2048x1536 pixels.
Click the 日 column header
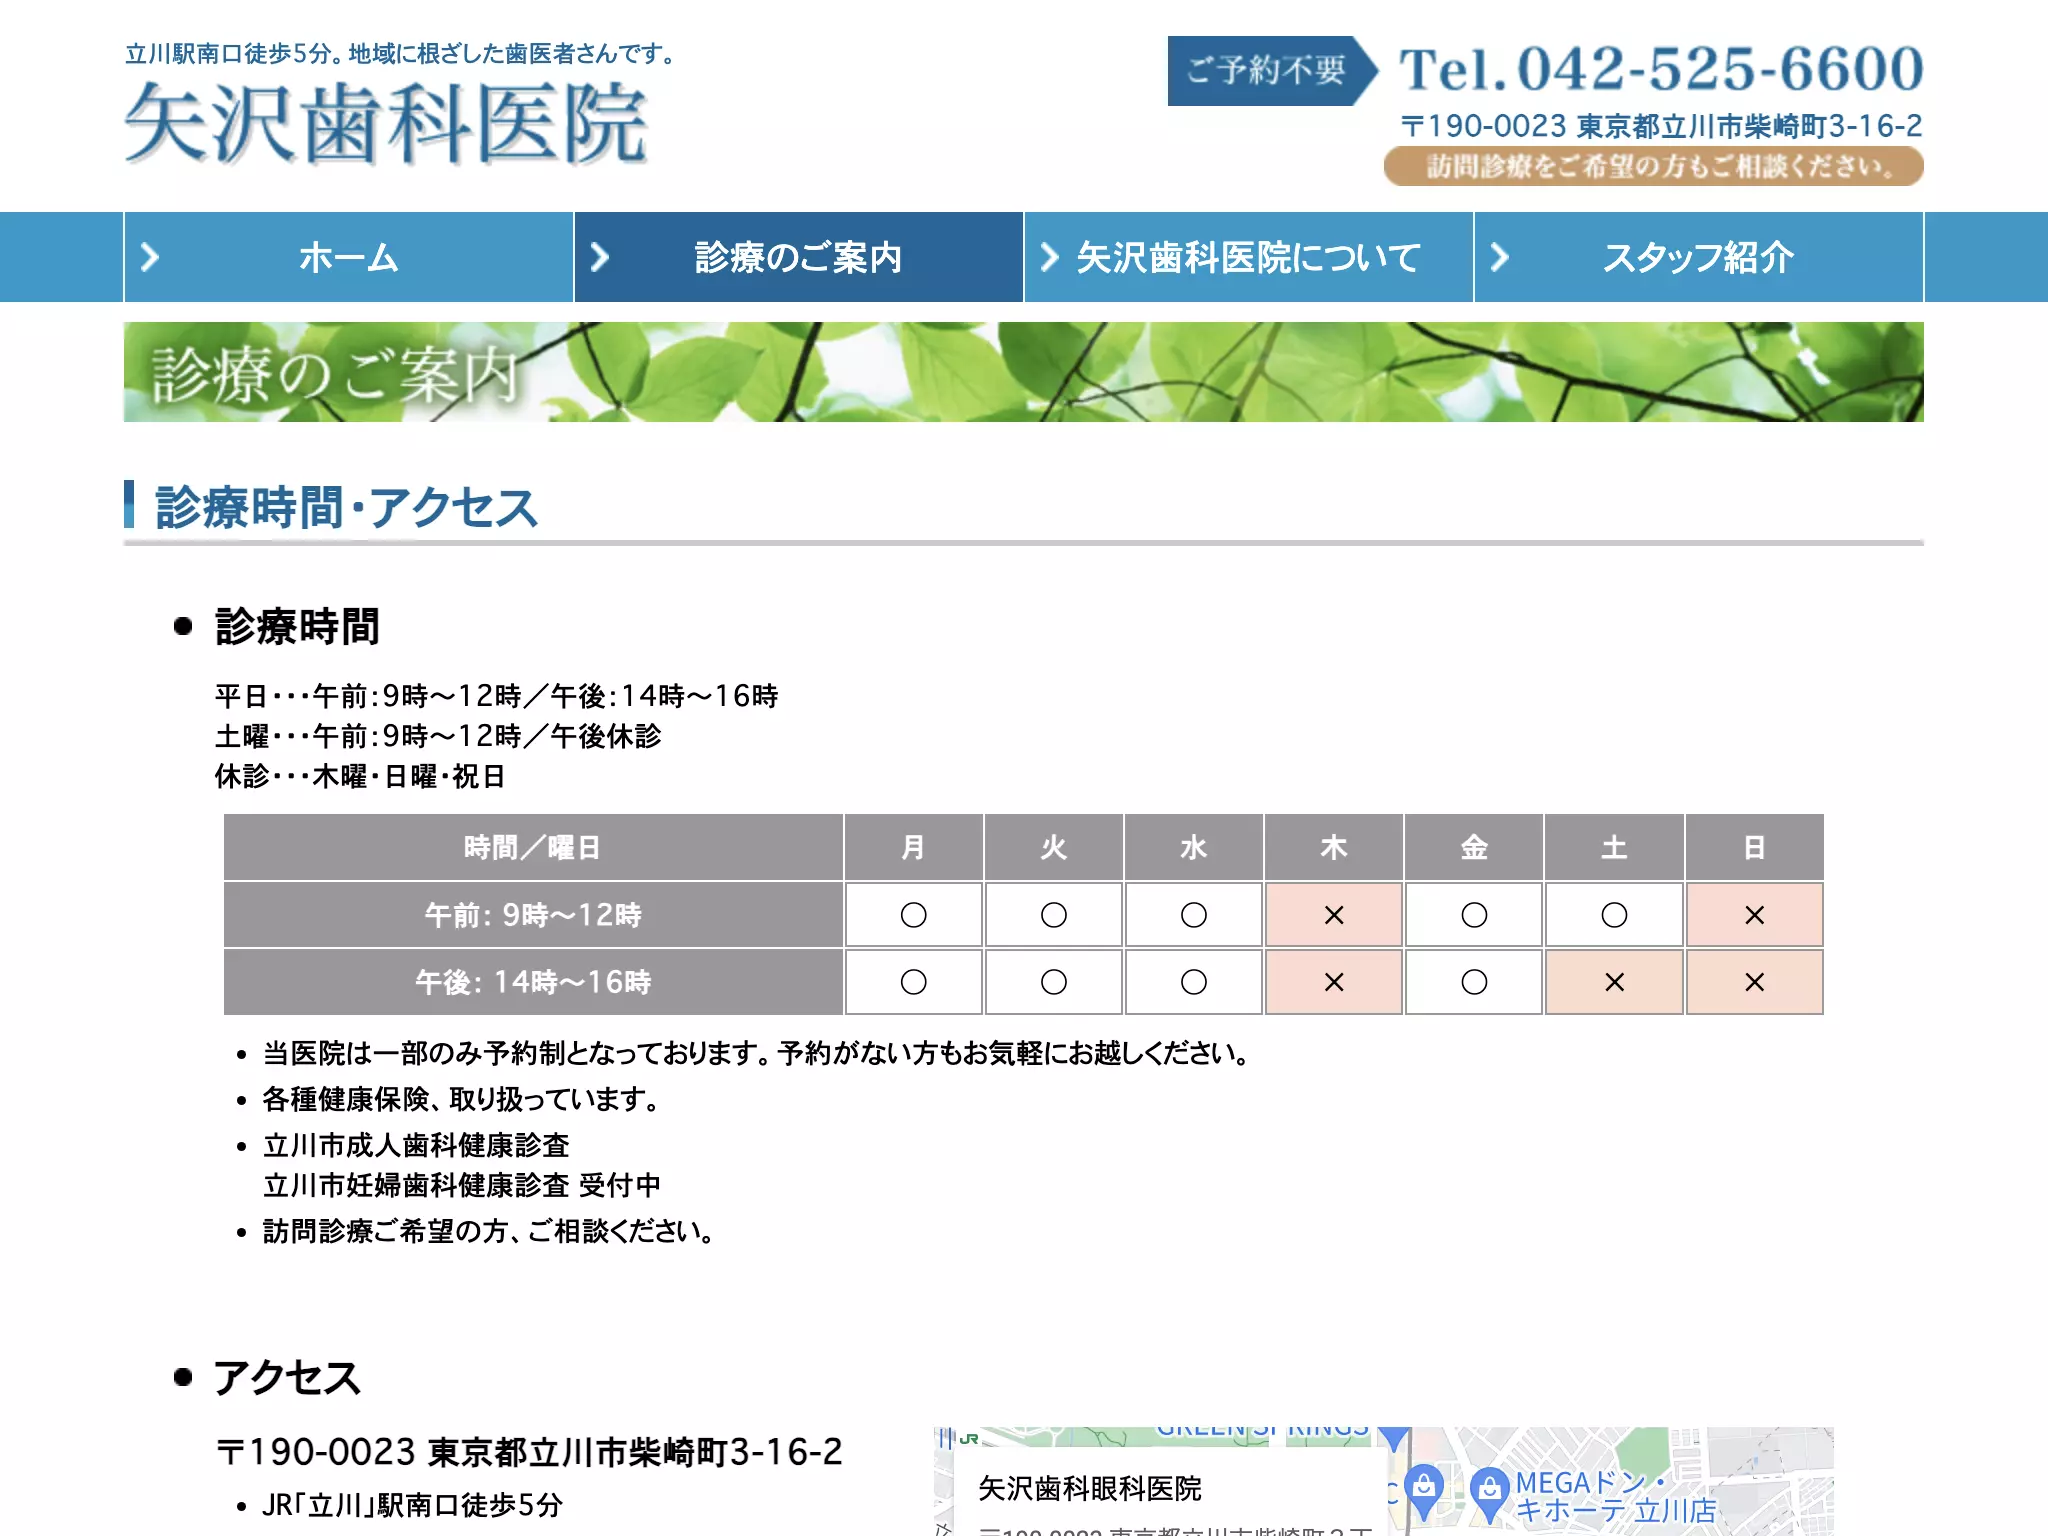[x=1754, y=847]
